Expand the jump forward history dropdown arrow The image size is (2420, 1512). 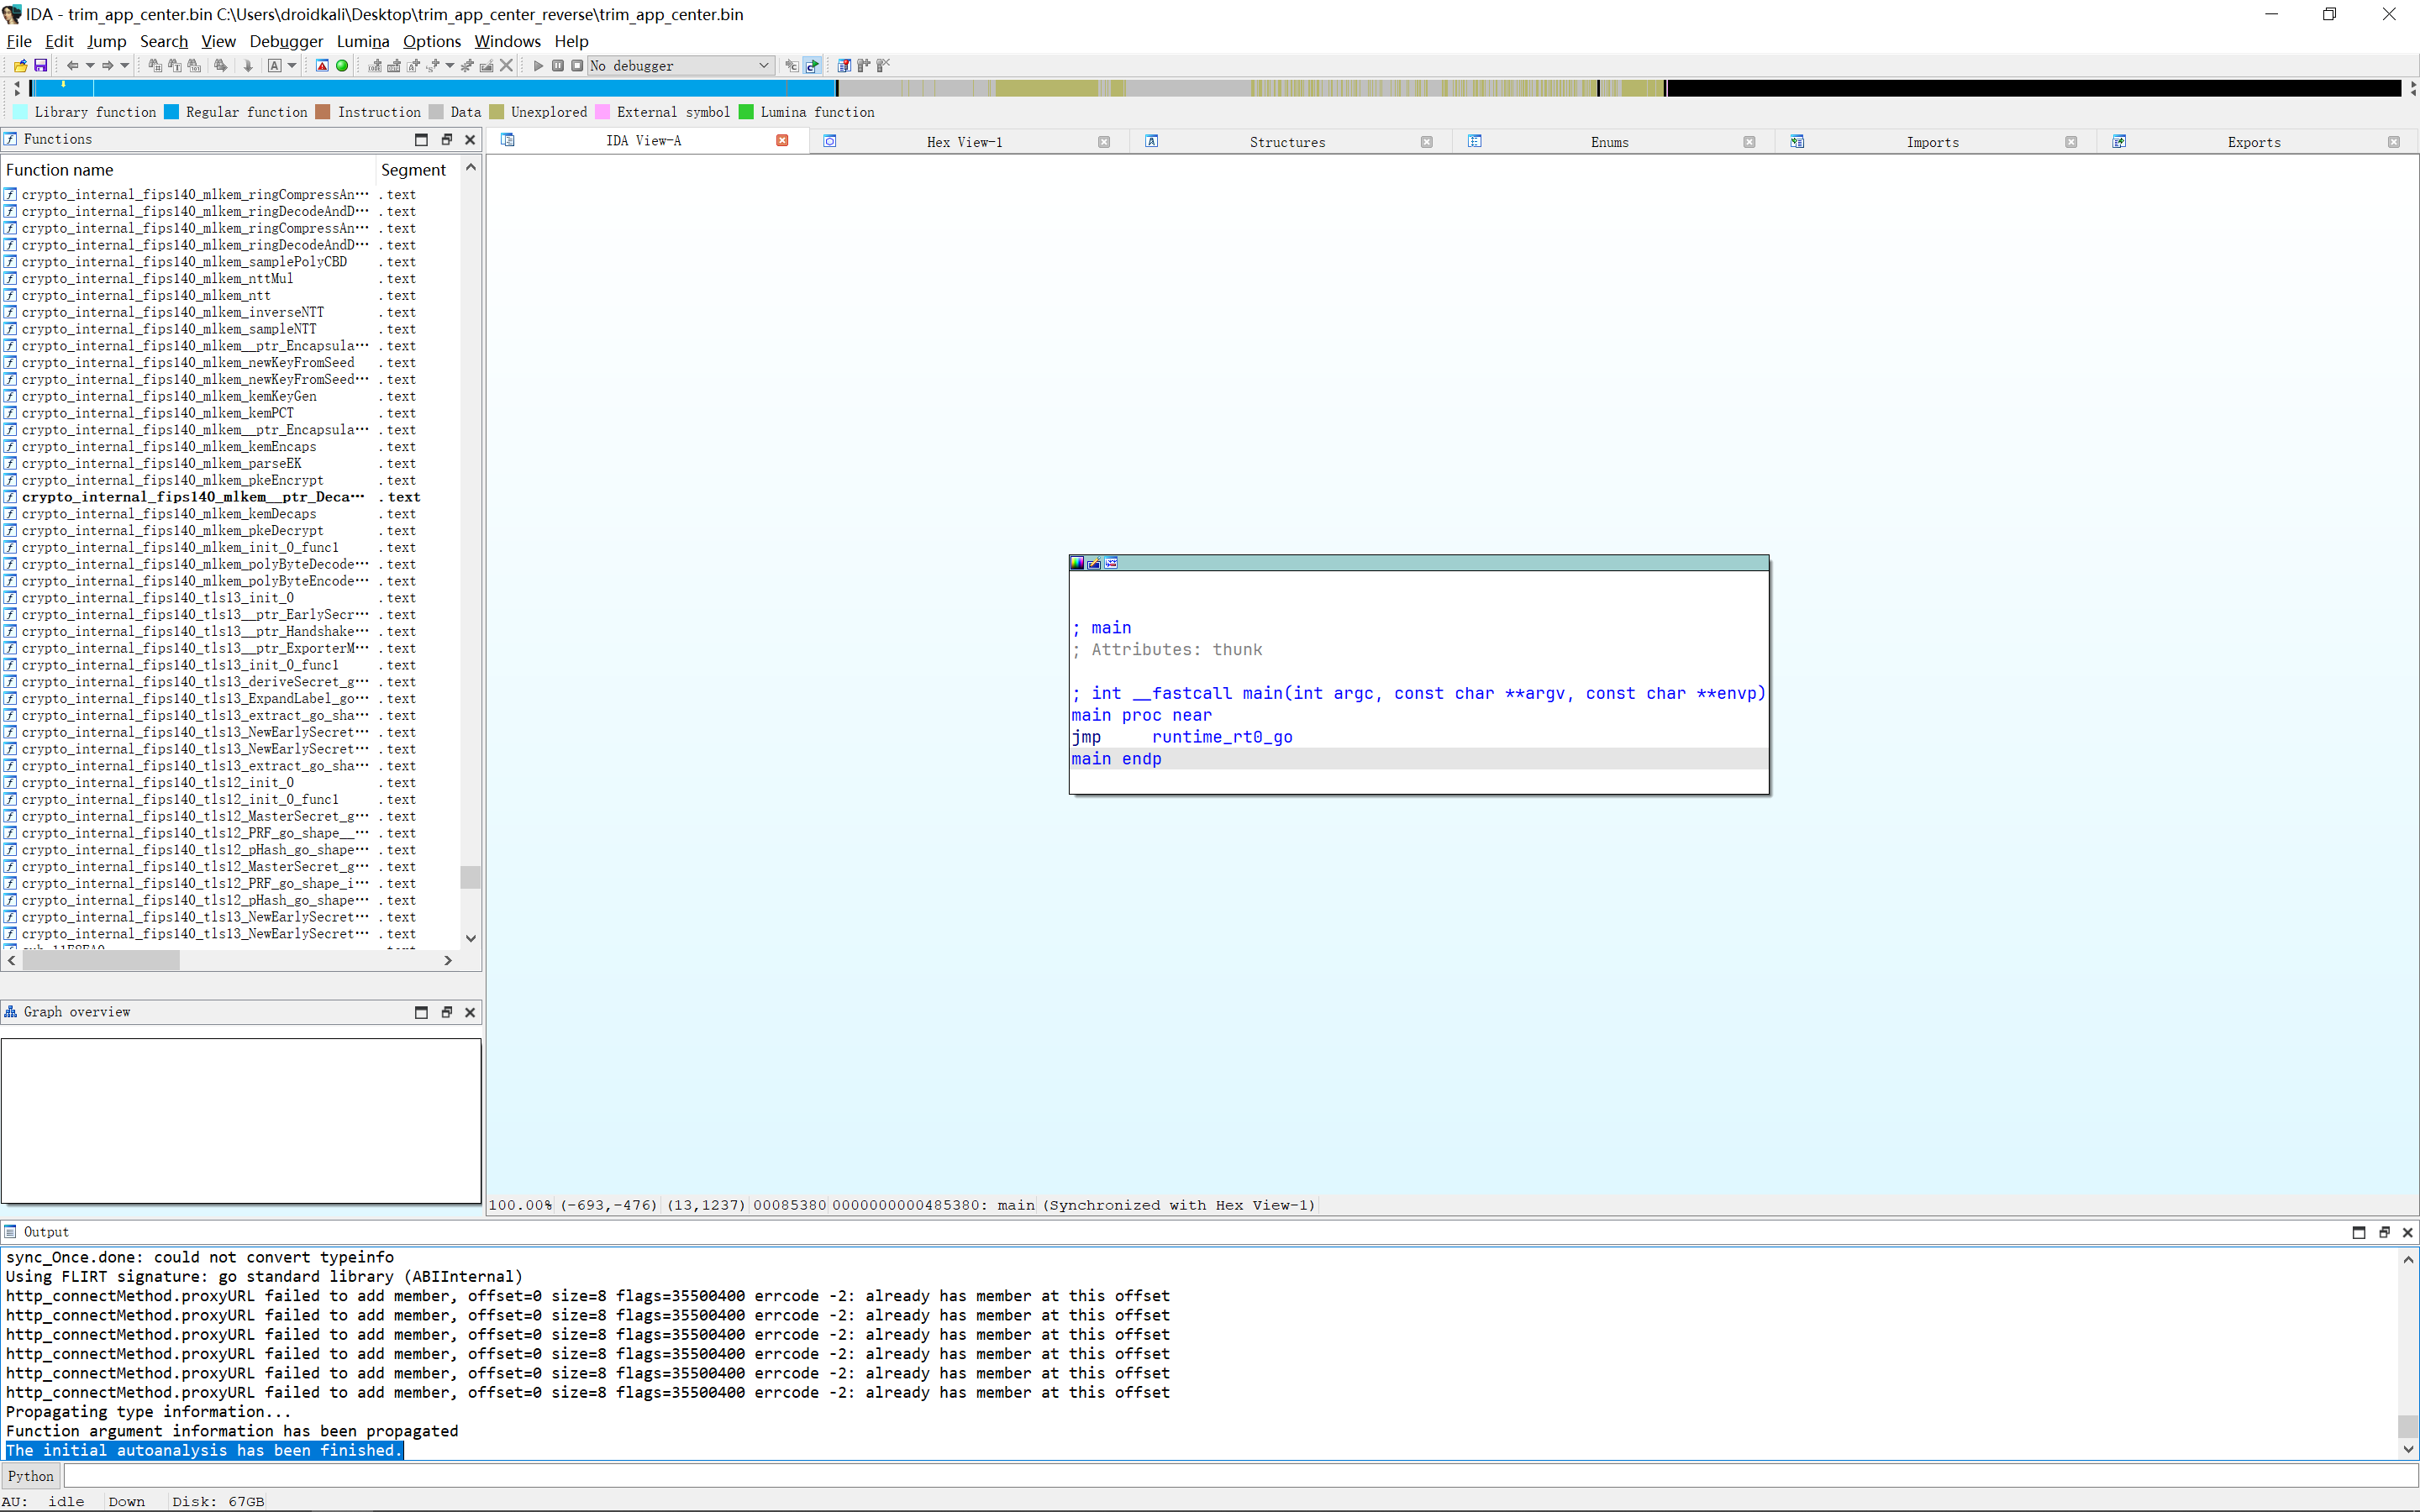coord(124,66)
